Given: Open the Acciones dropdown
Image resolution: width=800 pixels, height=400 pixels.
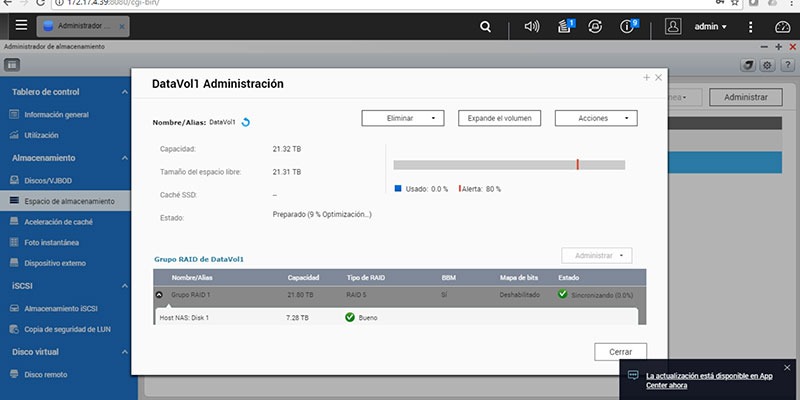Looking at the screenshot, I should 596,118.
